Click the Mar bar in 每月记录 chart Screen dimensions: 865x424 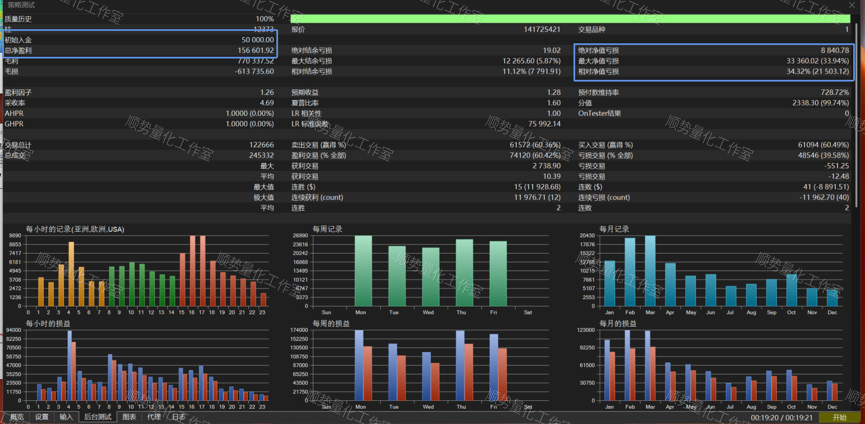[650, 271]
